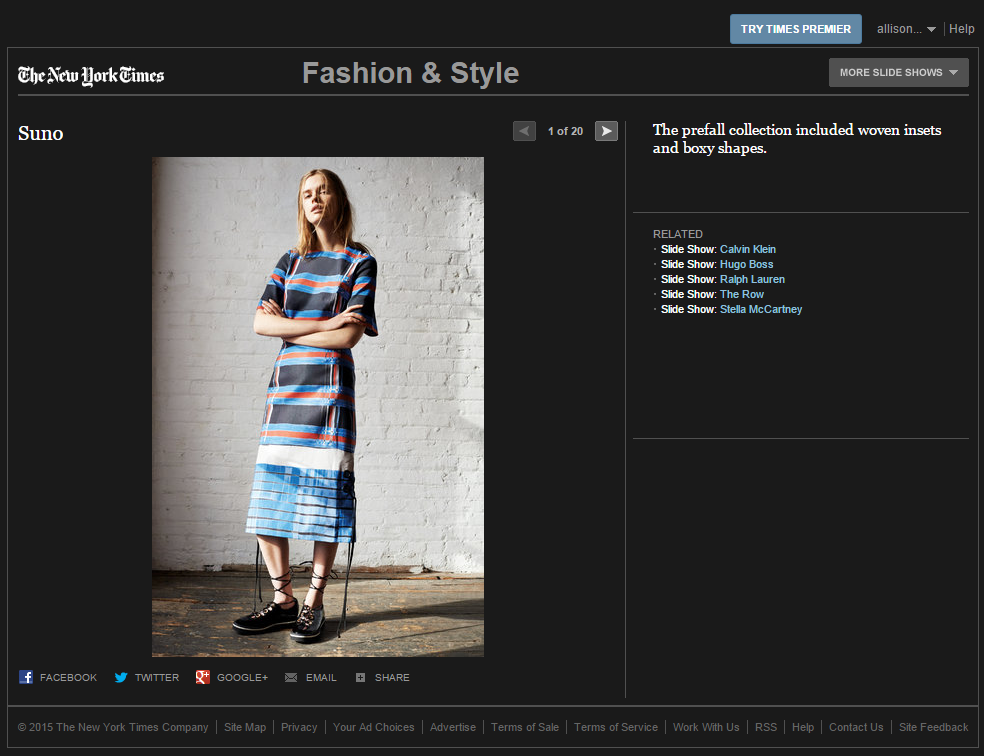The height and width of the screenshot is (756, 984).
Task: Expand the More Slide Shows dropdown
Action: (899, 73)
